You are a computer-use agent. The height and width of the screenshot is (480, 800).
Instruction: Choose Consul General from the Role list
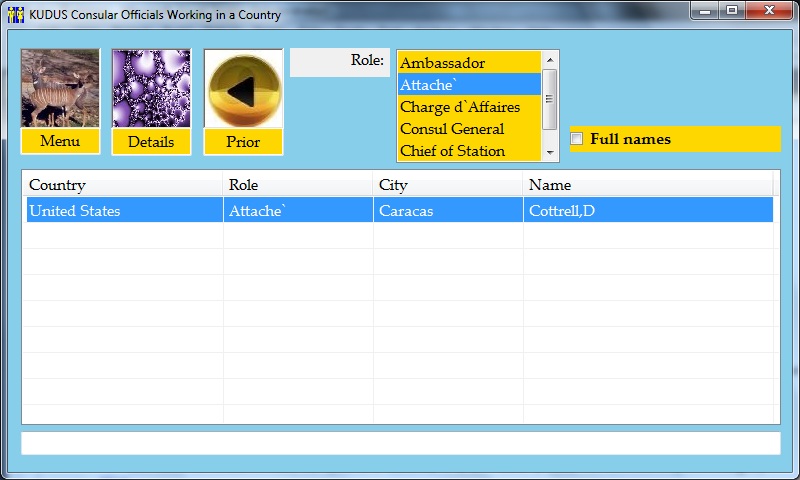(468, 129)
